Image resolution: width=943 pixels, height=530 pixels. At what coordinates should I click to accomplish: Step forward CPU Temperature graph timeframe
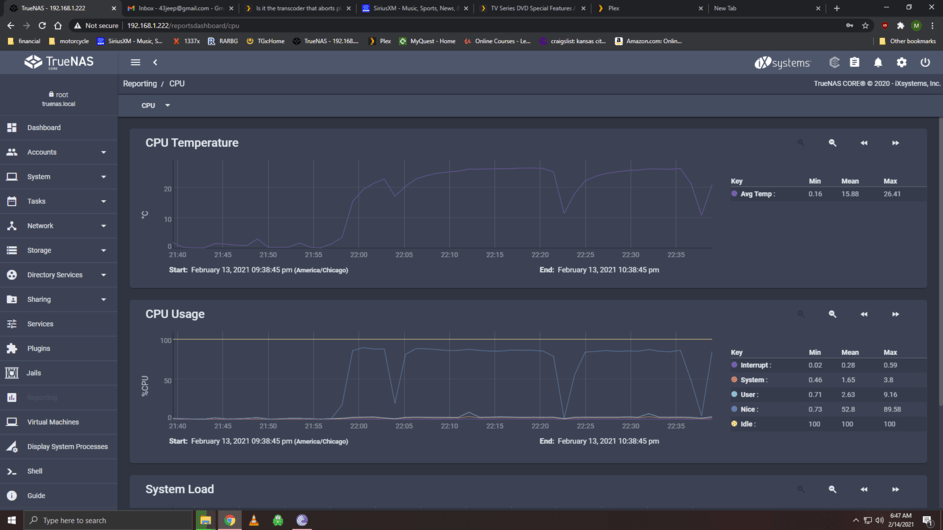point(895,143)
